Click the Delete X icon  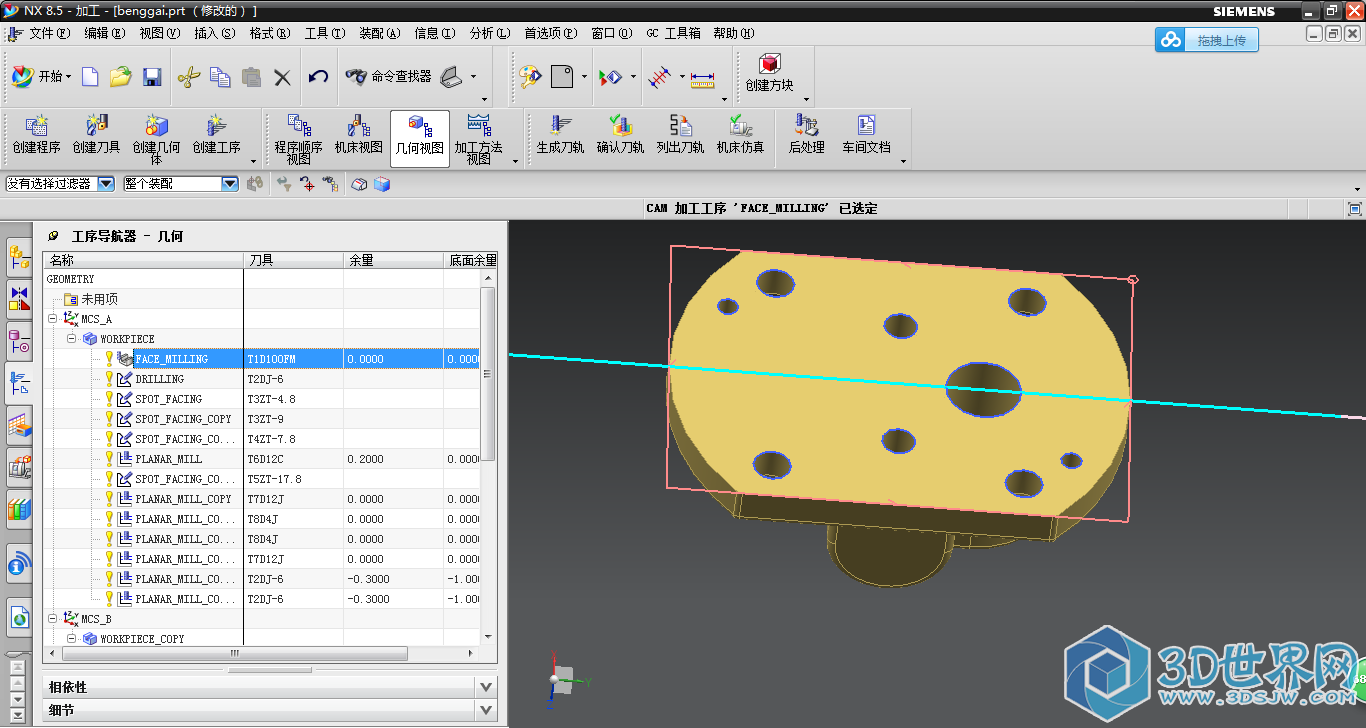point(282,76)
